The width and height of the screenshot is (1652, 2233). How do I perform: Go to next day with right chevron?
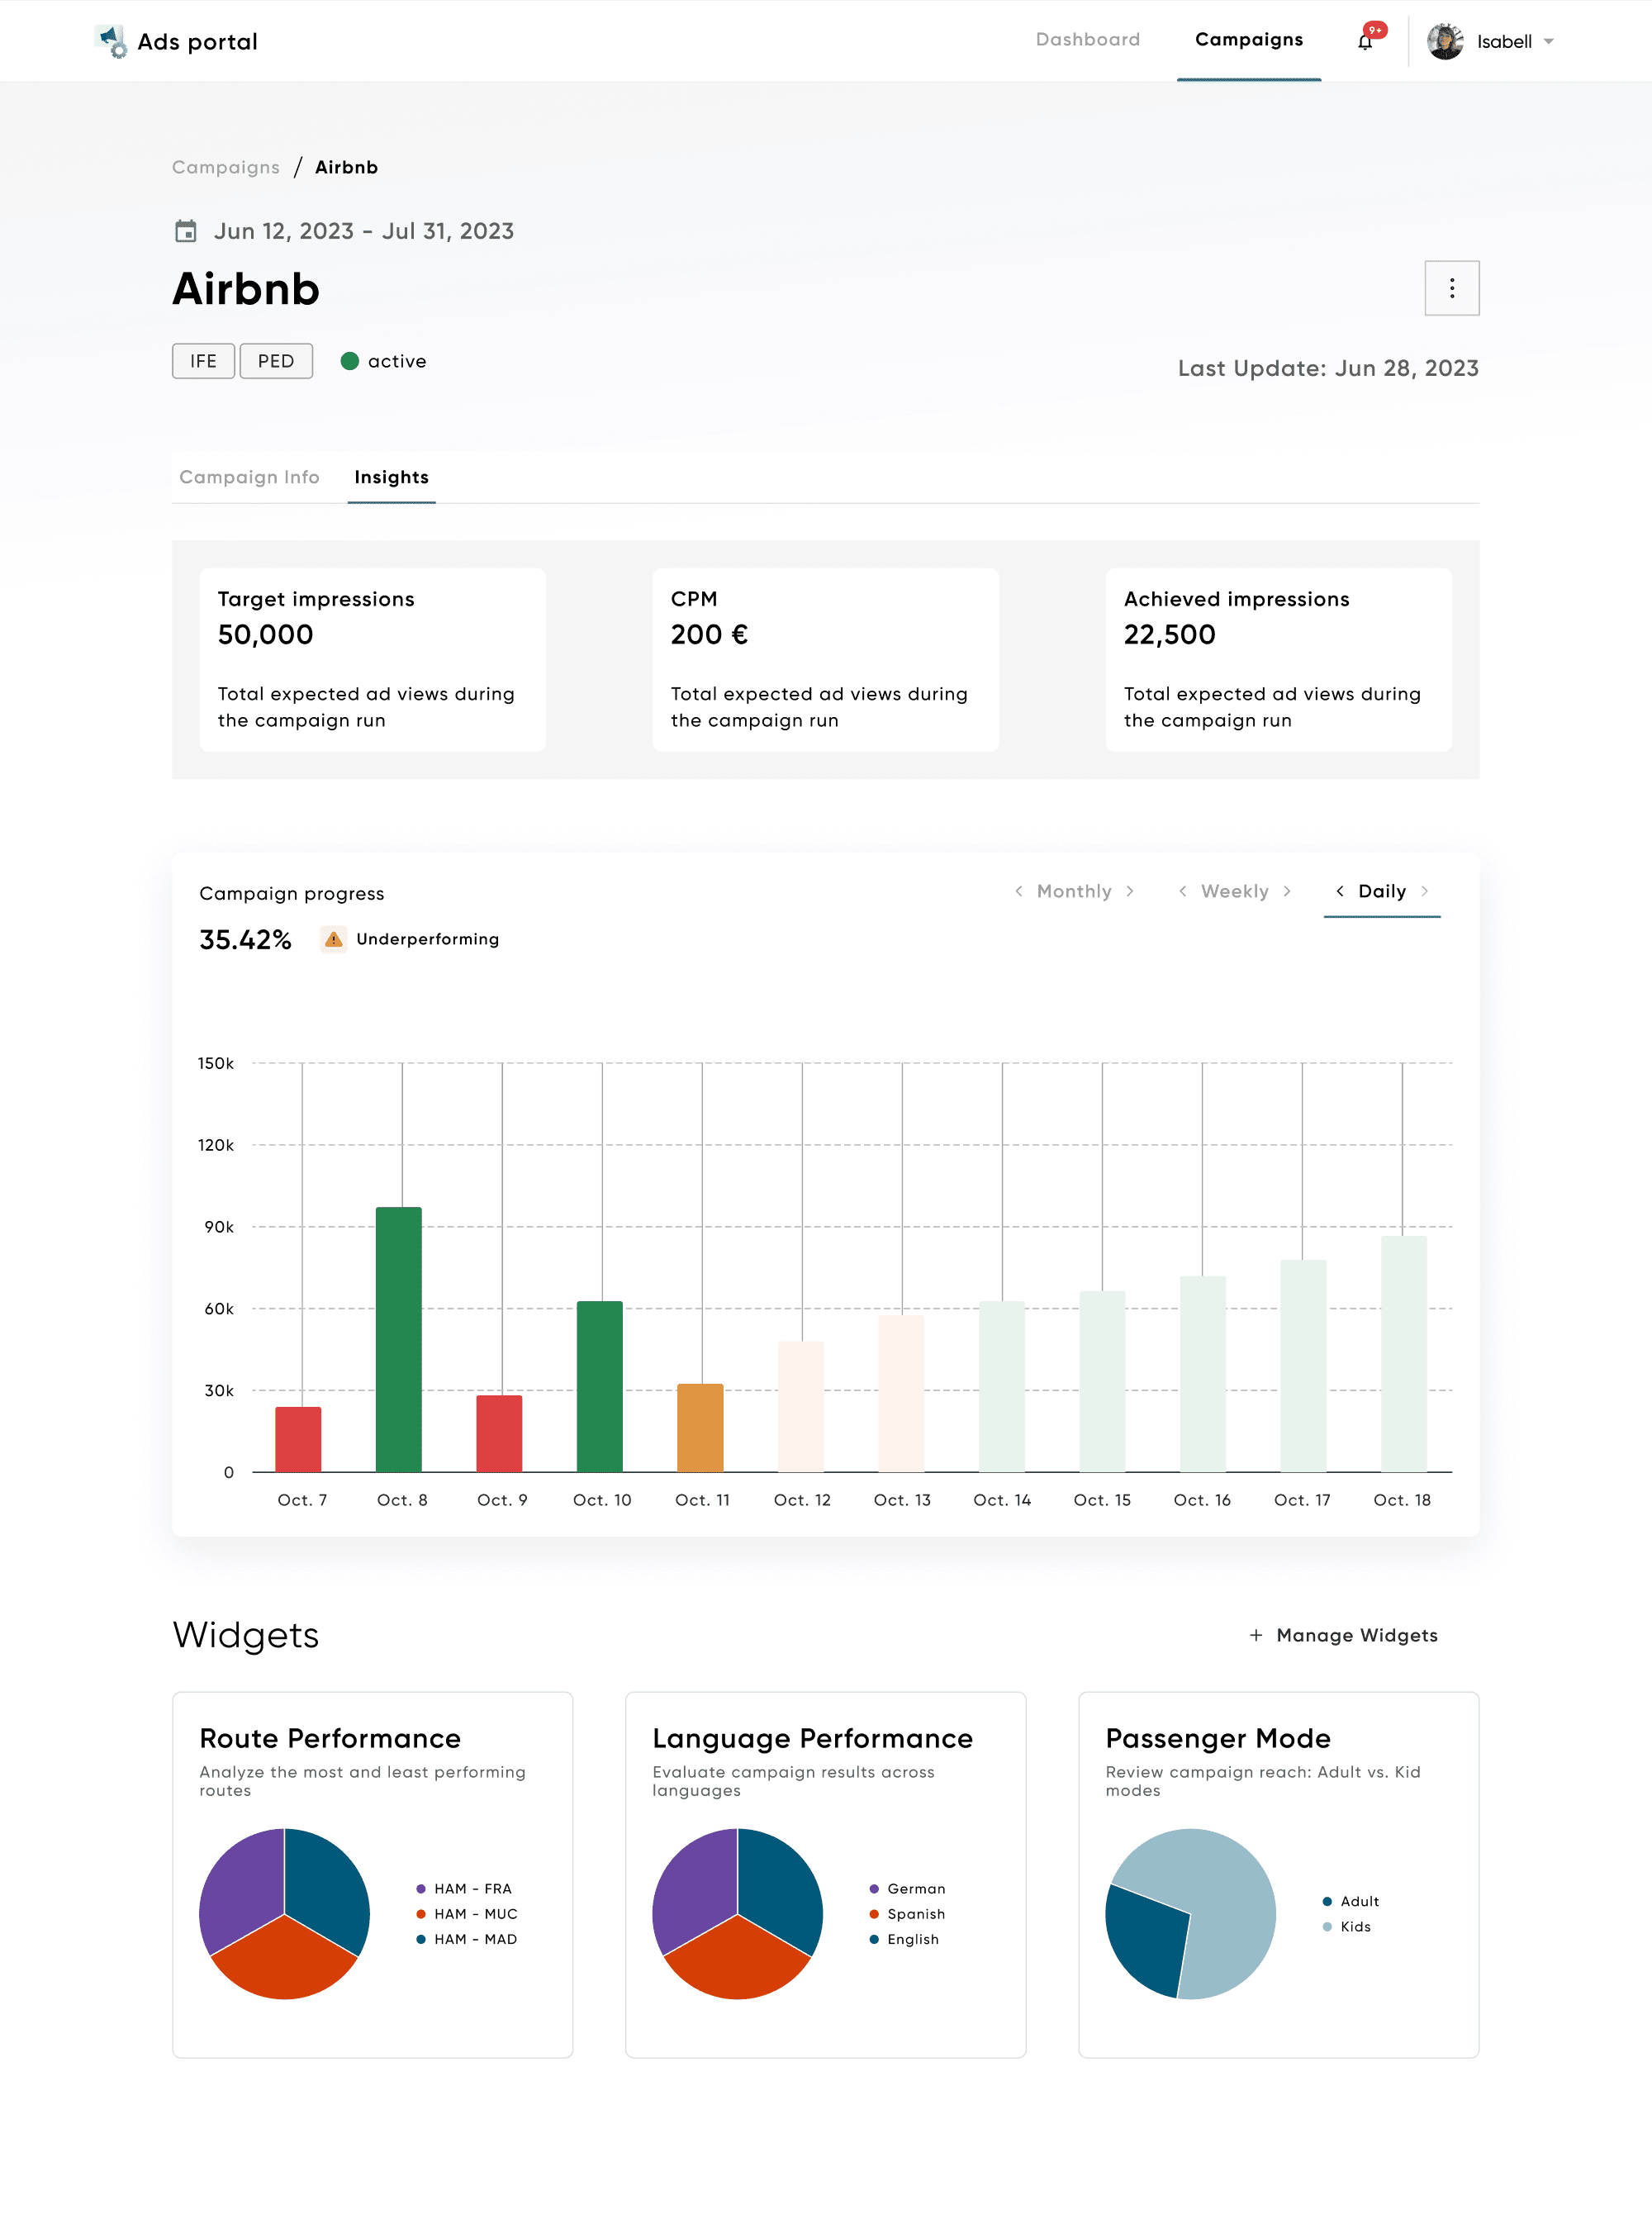pyautogui.click(x=1424, y=891)
